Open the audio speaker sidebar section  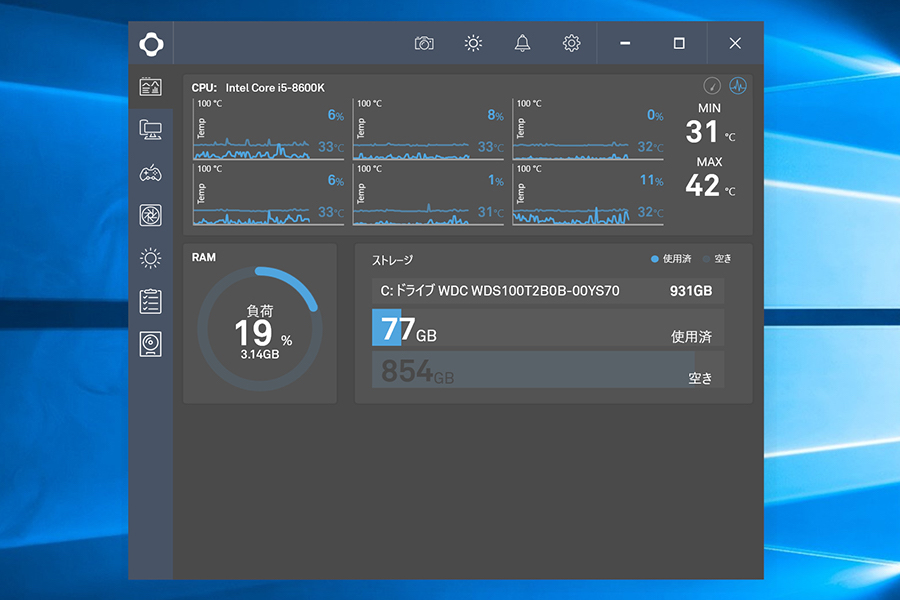(150, 344)
